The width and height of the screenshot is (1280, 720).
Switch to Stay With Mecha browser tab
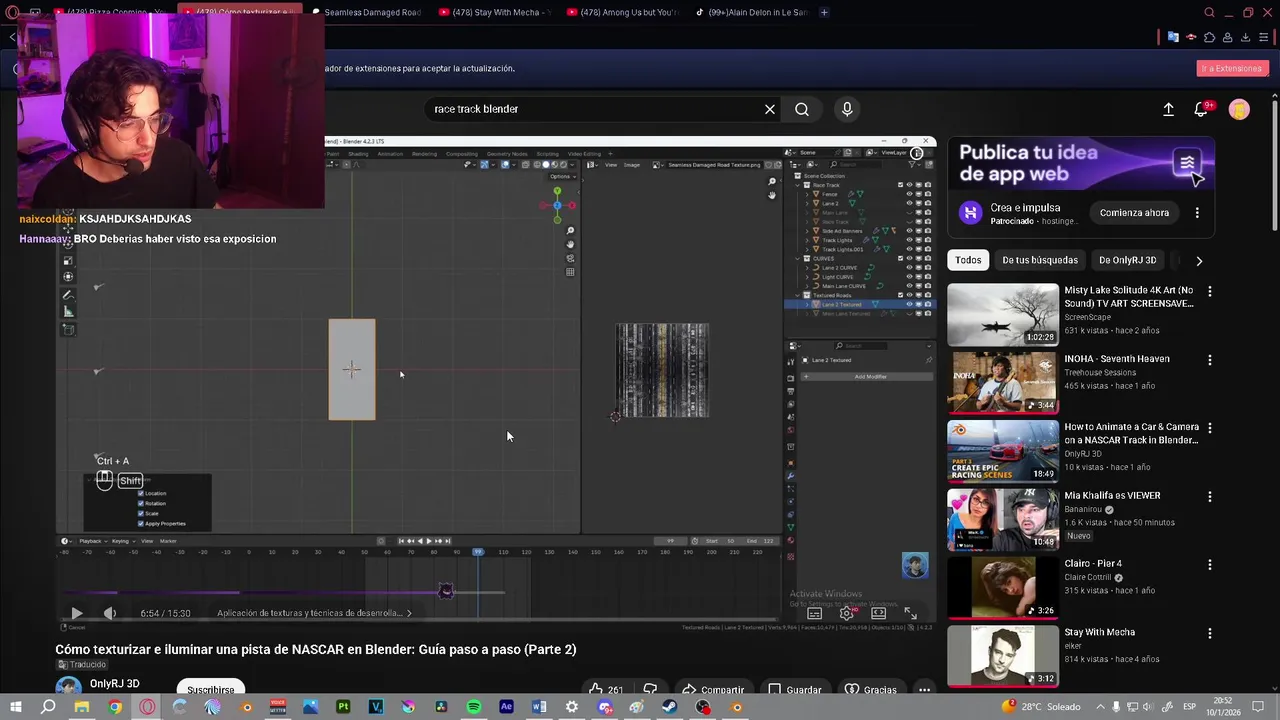[x=494, y=12]
